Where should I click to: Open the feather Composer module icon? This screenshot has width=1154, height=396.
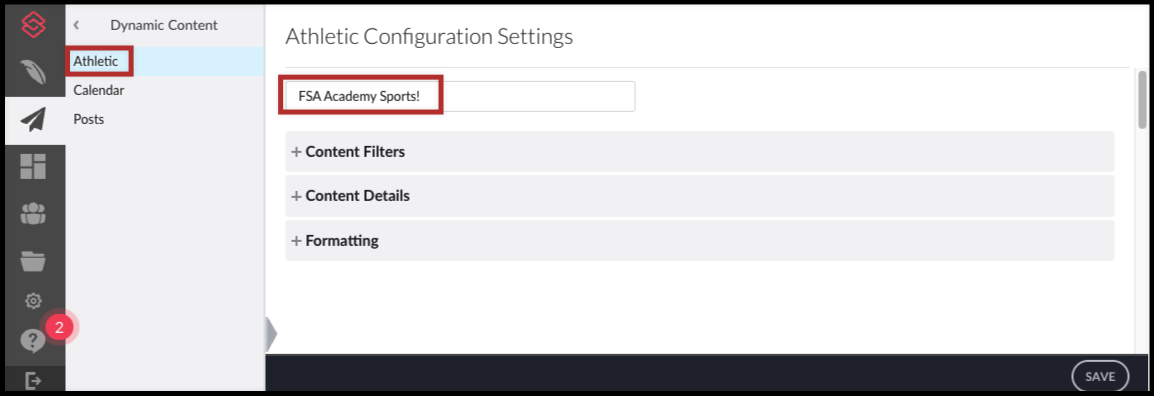coord(33,71)
